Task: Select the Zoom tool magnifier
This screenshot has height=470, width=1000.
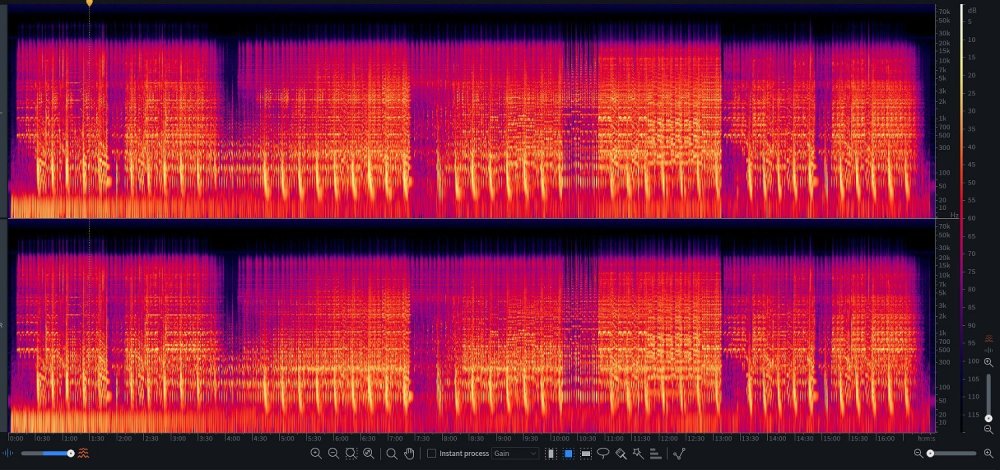Action: pyautogui.click(x=392, y=454)
